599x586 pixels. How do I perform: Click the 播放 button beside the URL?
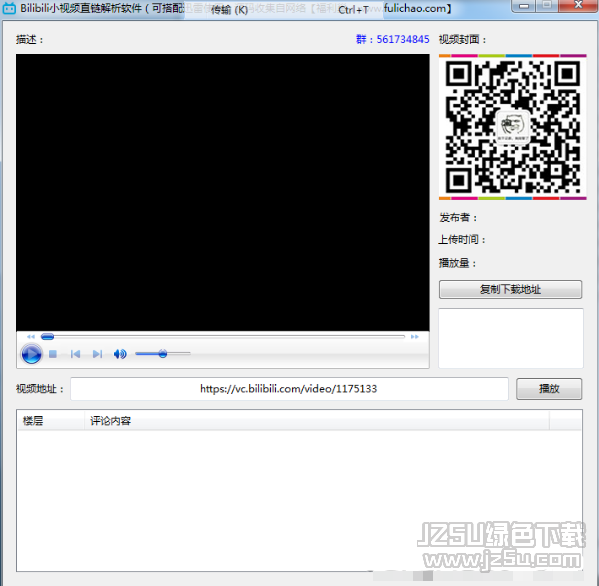(549, 389)
